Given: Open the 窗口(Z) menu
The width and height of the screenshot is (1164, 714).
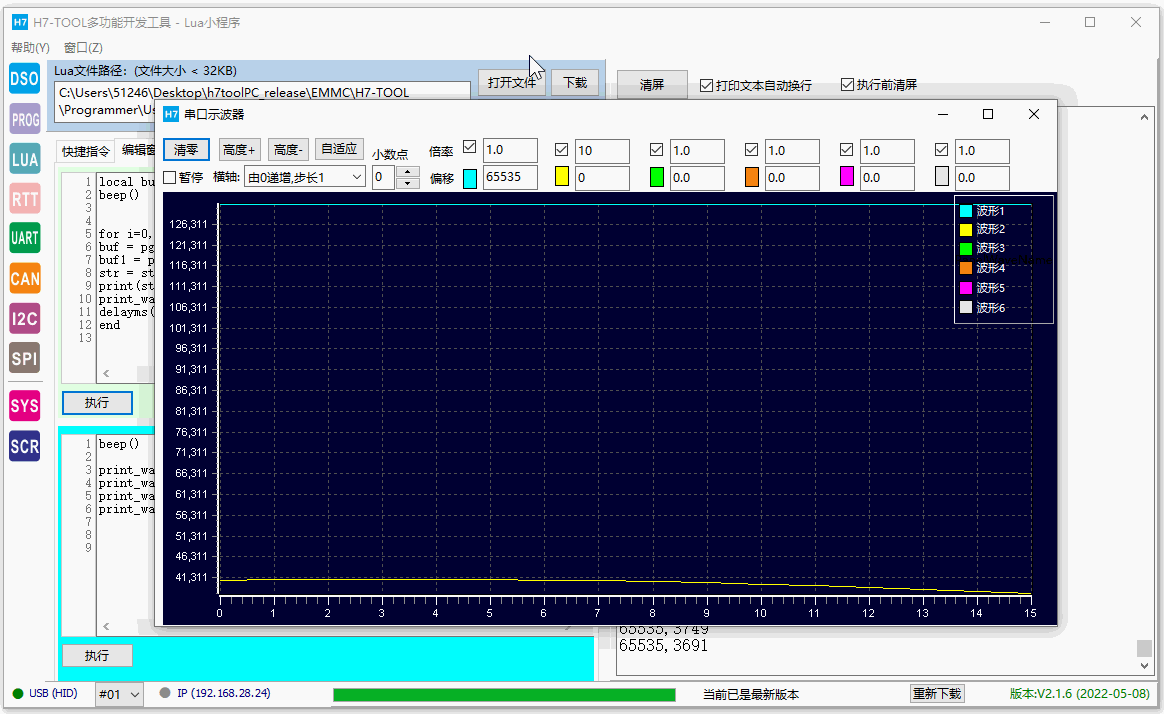Looking at the screenshot, I should point(83,48).
